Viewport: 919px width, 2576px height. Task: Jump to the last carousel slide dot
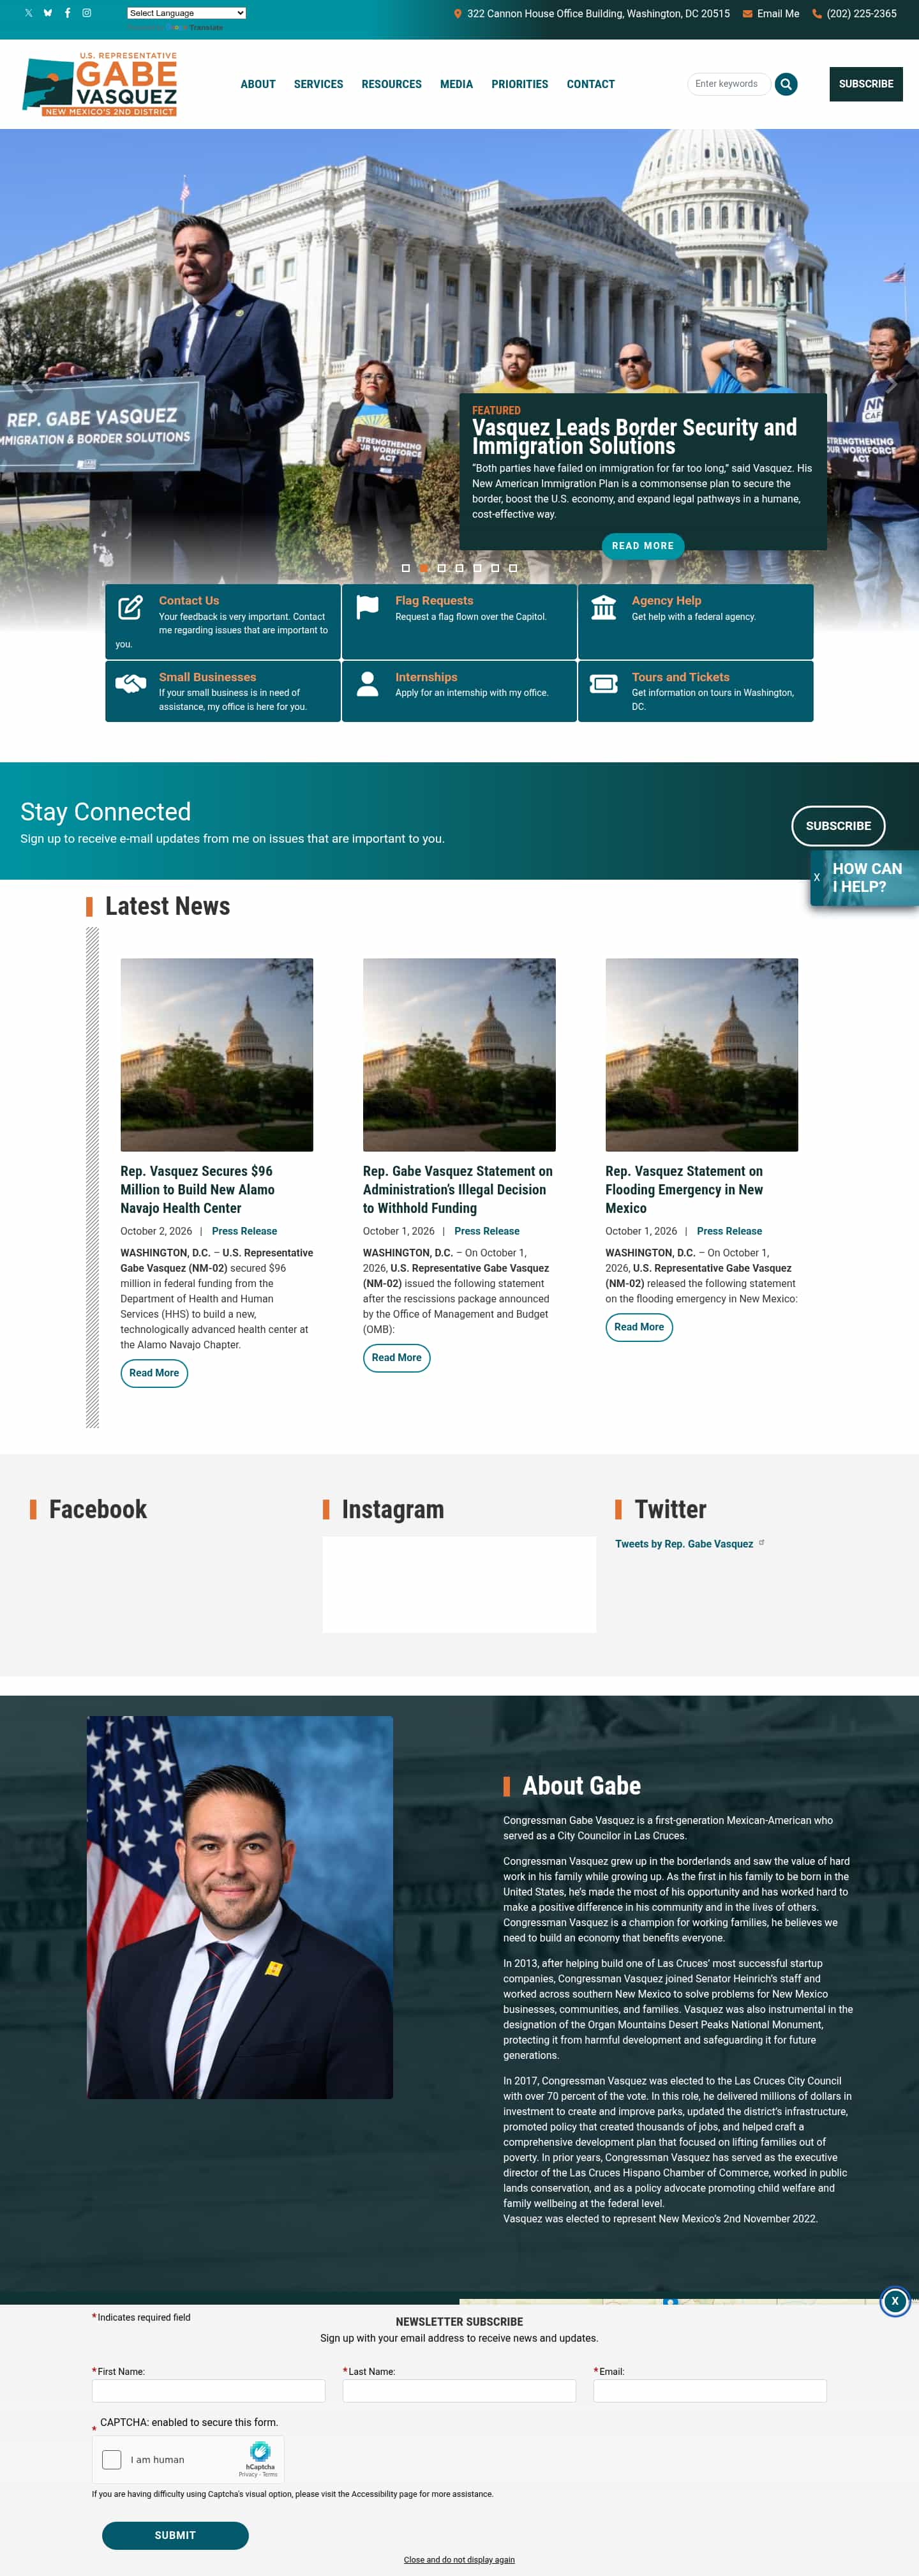click(513, 568)
